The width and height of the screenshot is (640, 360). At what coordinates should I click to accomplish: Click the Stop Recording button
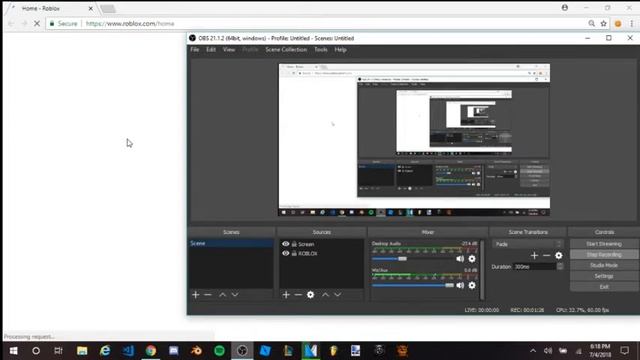coord(604,254)
